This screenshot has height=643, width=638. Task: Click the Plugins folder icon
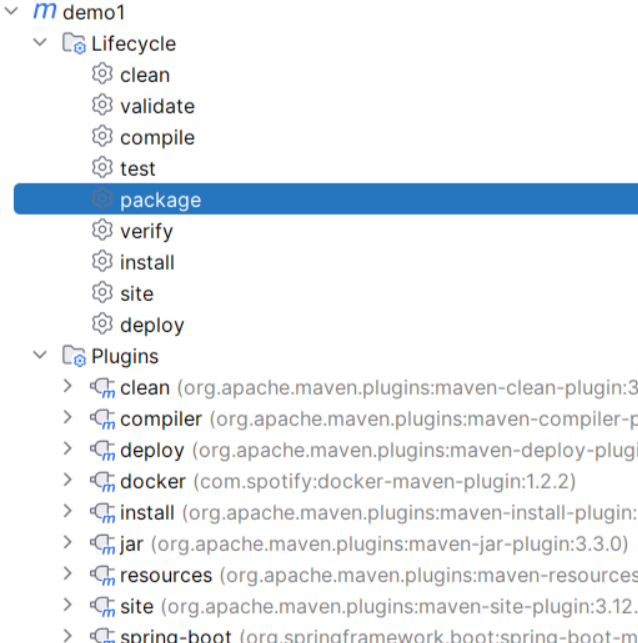(74, 356)
